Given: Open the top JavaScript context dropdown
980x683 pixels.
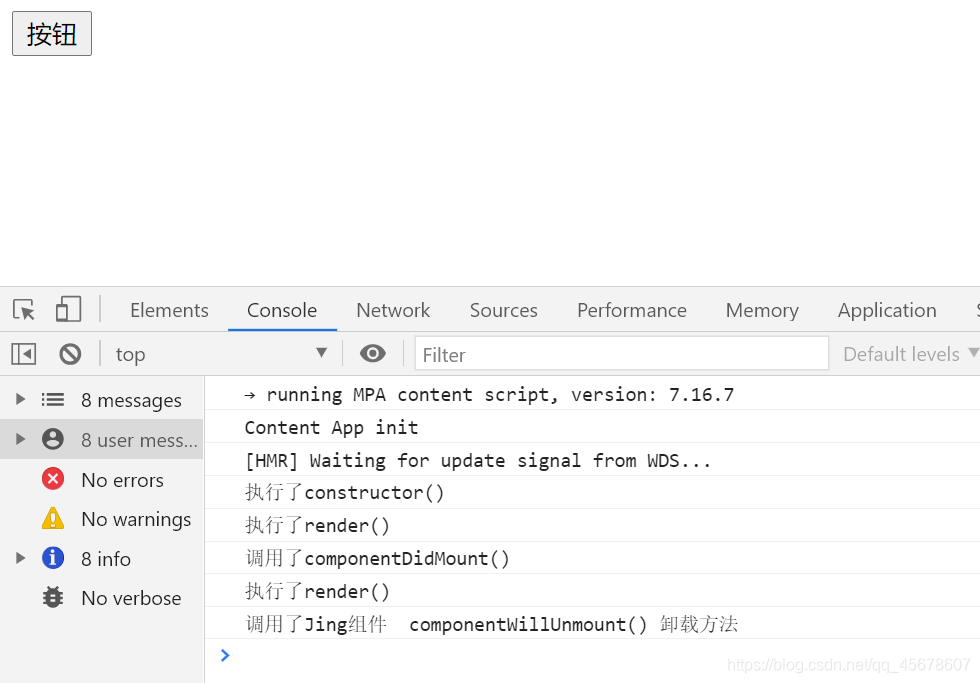Looking at the screenshot, I should pos(221,354).
